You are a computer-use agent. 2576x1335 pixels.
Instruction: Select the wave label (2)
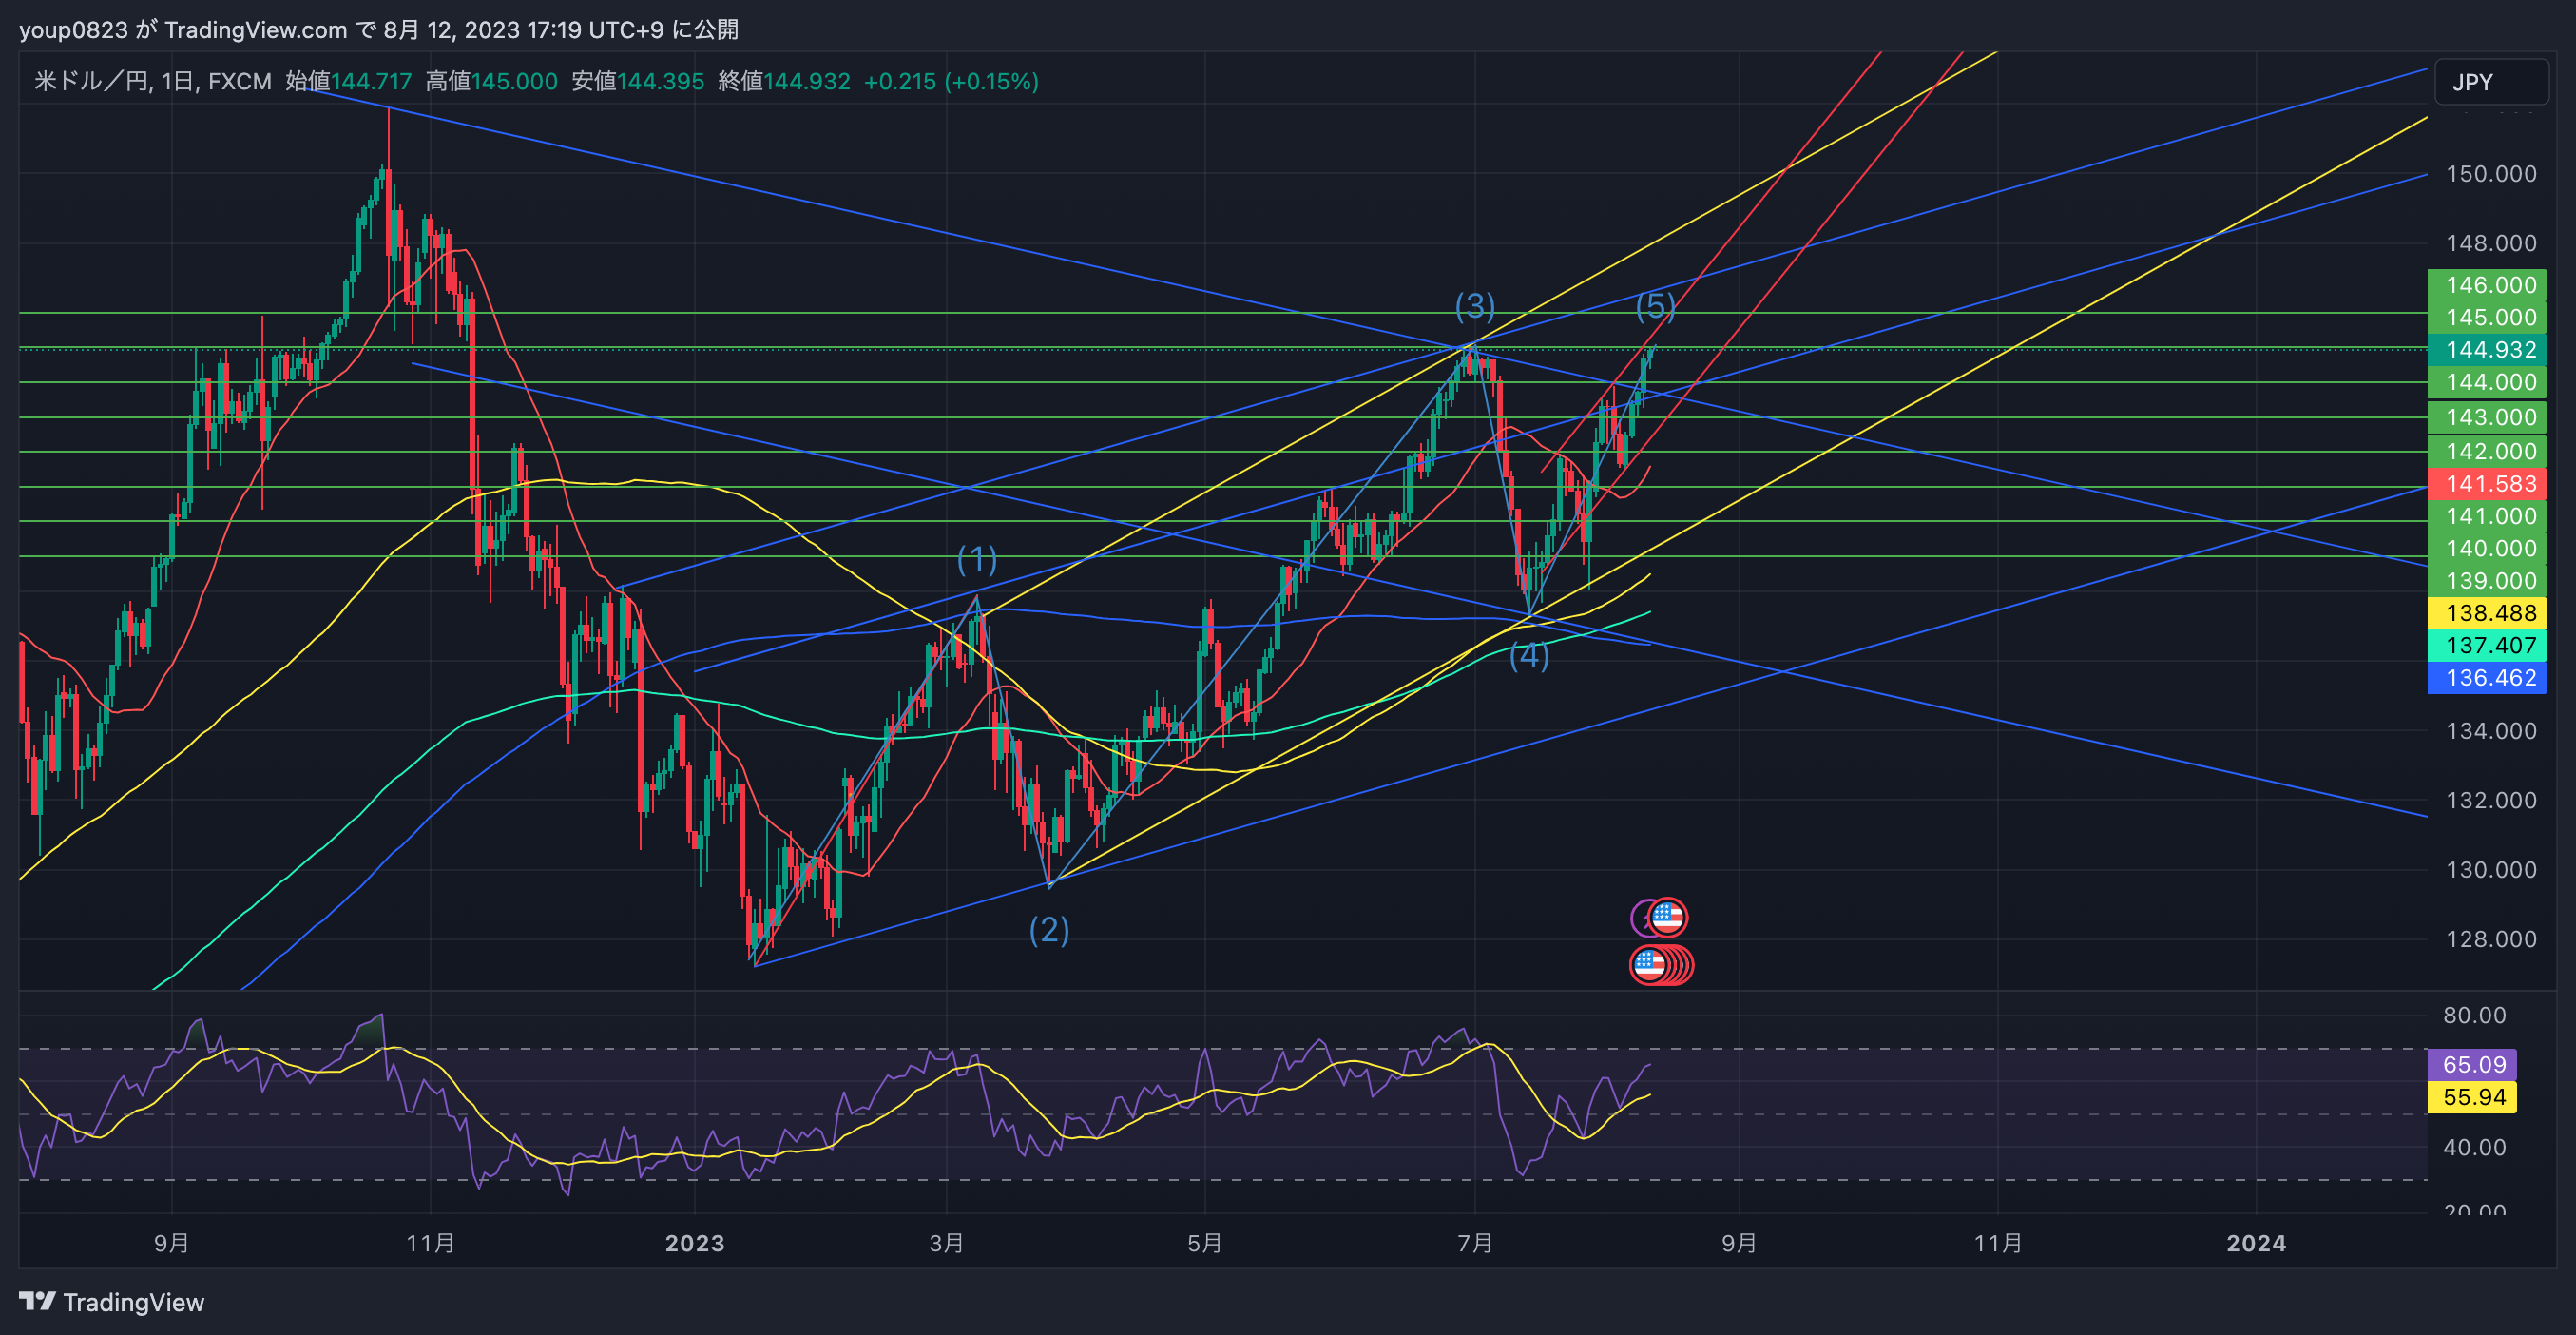click(x=1049, y=929)
